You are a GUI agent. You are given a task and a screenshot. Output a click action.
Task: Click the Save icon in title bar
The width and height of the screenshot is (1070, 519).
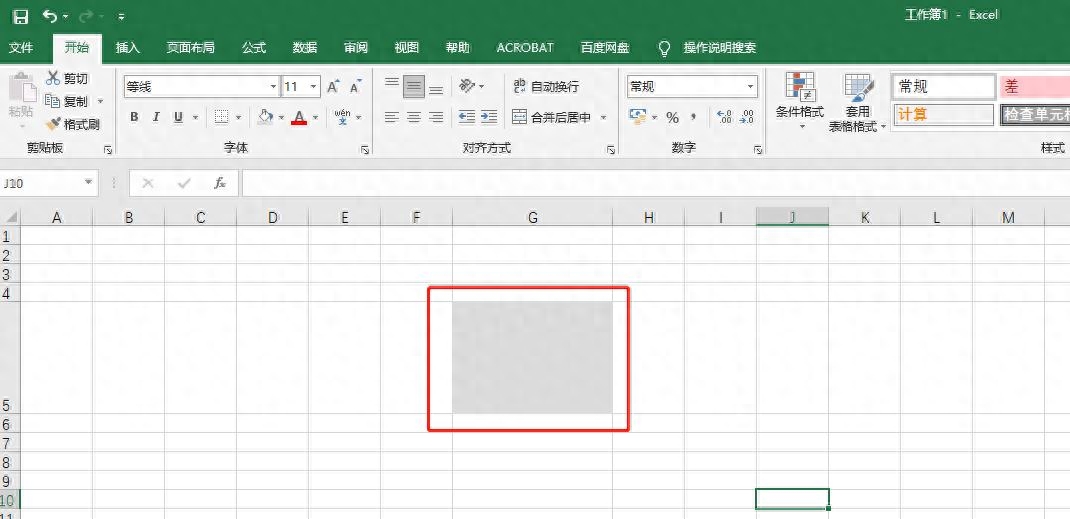coord(20,16)
